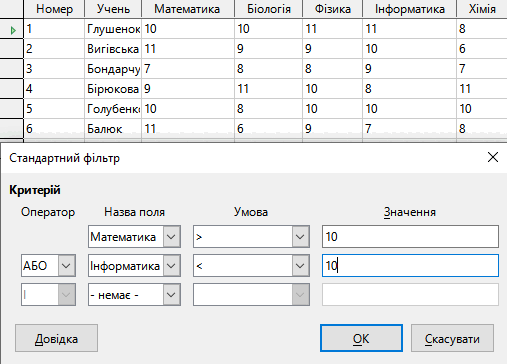Click Хімія cell of Бірюкова row
Image resolution: width=507 pixels, height=364 pixels.
click(x=482, y=89)
